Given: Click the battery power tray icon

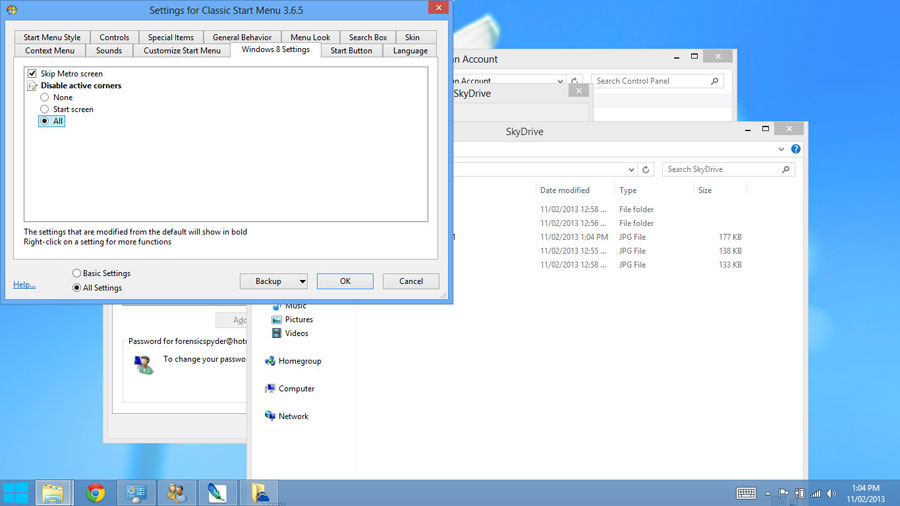Looking at the screenshot, I should [x=800, y=493].
